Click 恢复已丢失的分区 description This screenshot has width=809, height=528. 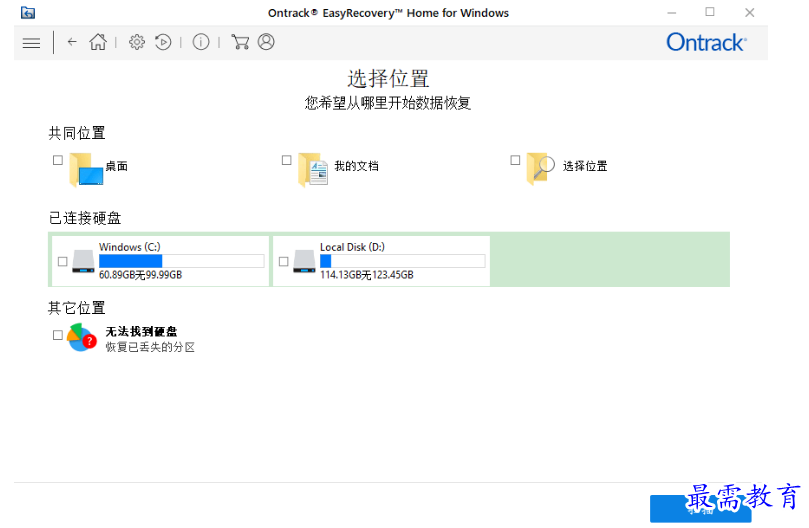tap(150, 347)
